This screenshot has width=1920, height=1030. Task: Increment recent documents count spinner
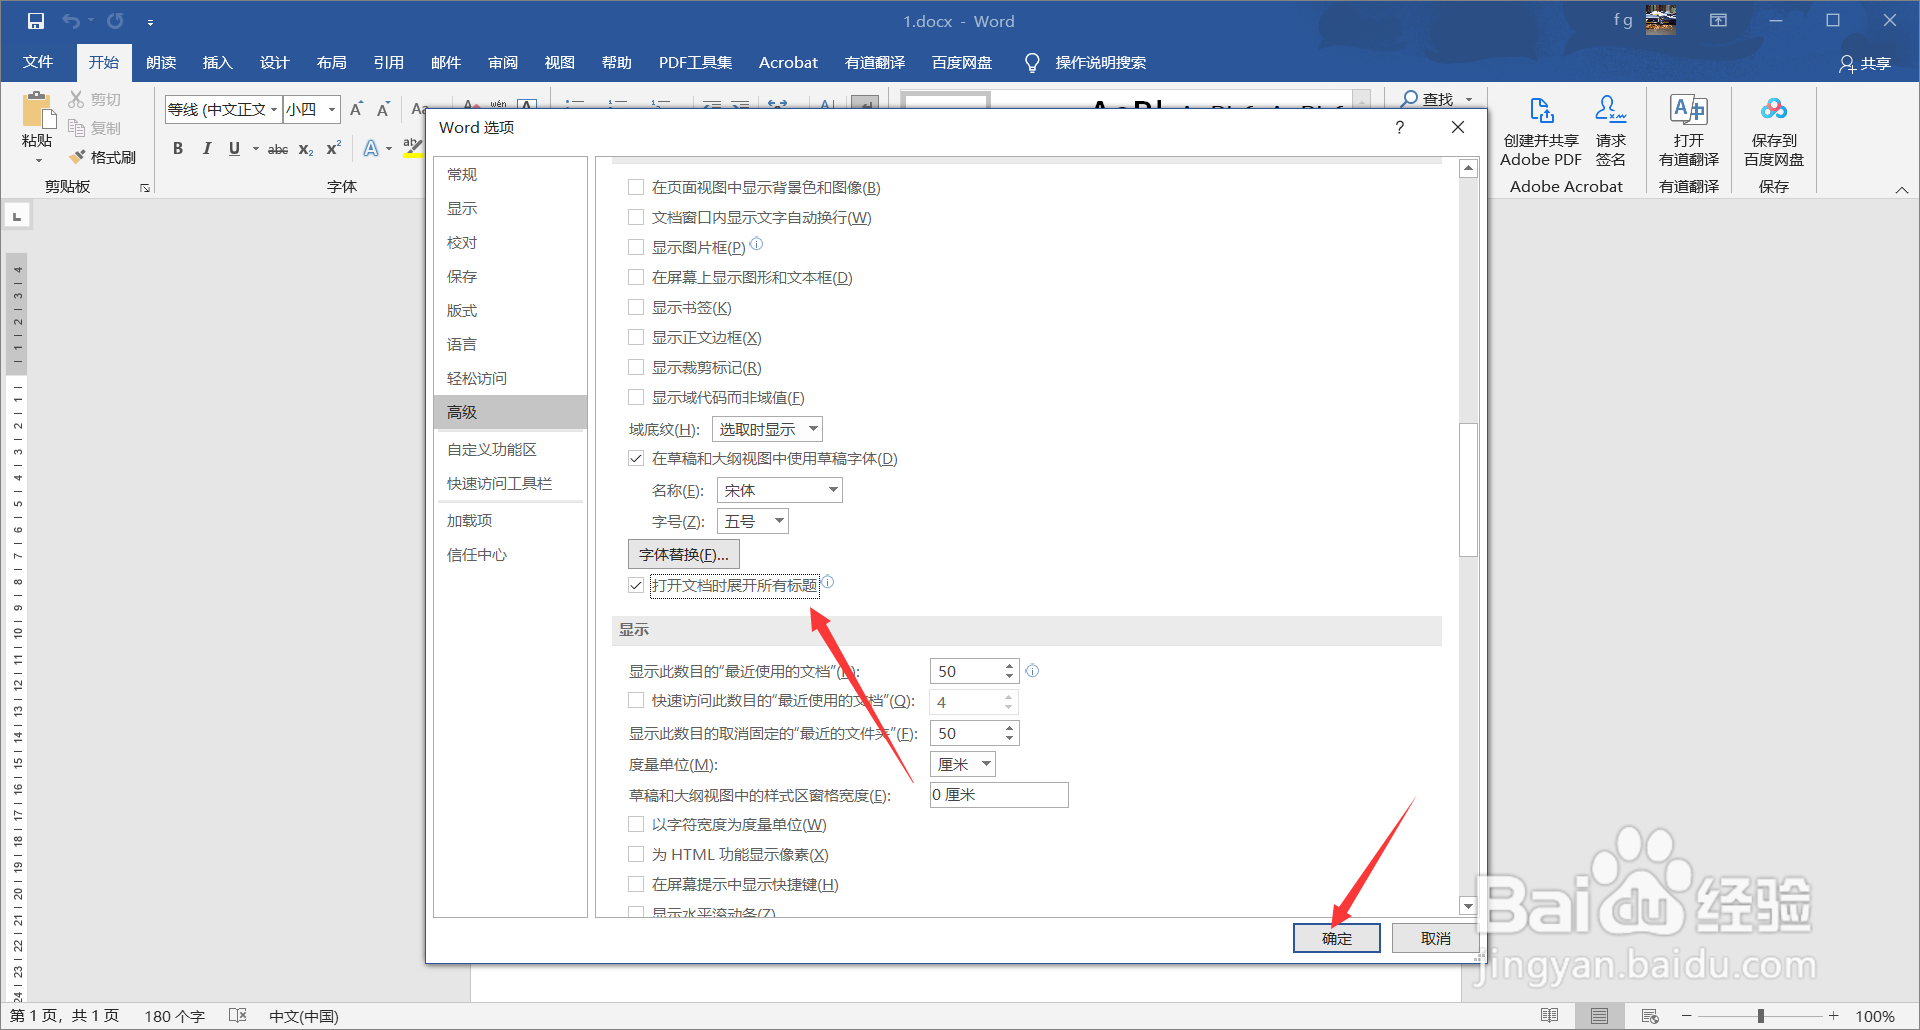point(1010,666)
